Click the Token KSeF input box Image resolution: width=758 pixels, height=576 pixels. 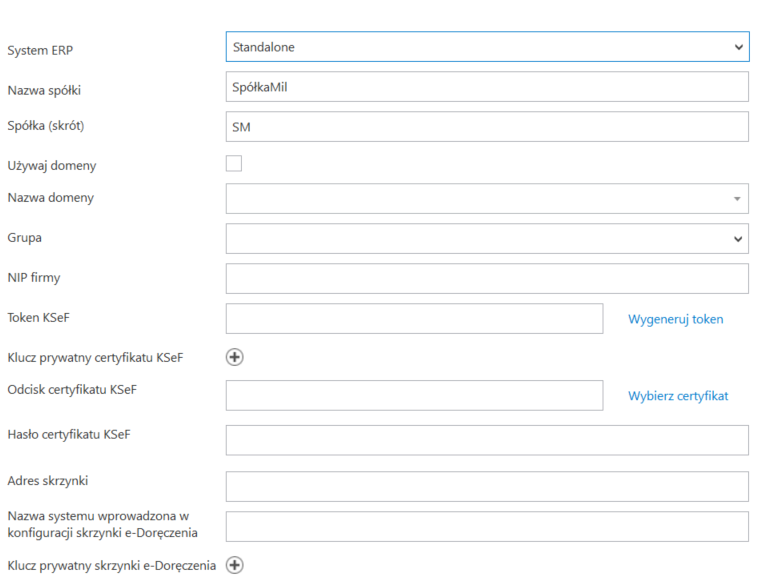414,319
